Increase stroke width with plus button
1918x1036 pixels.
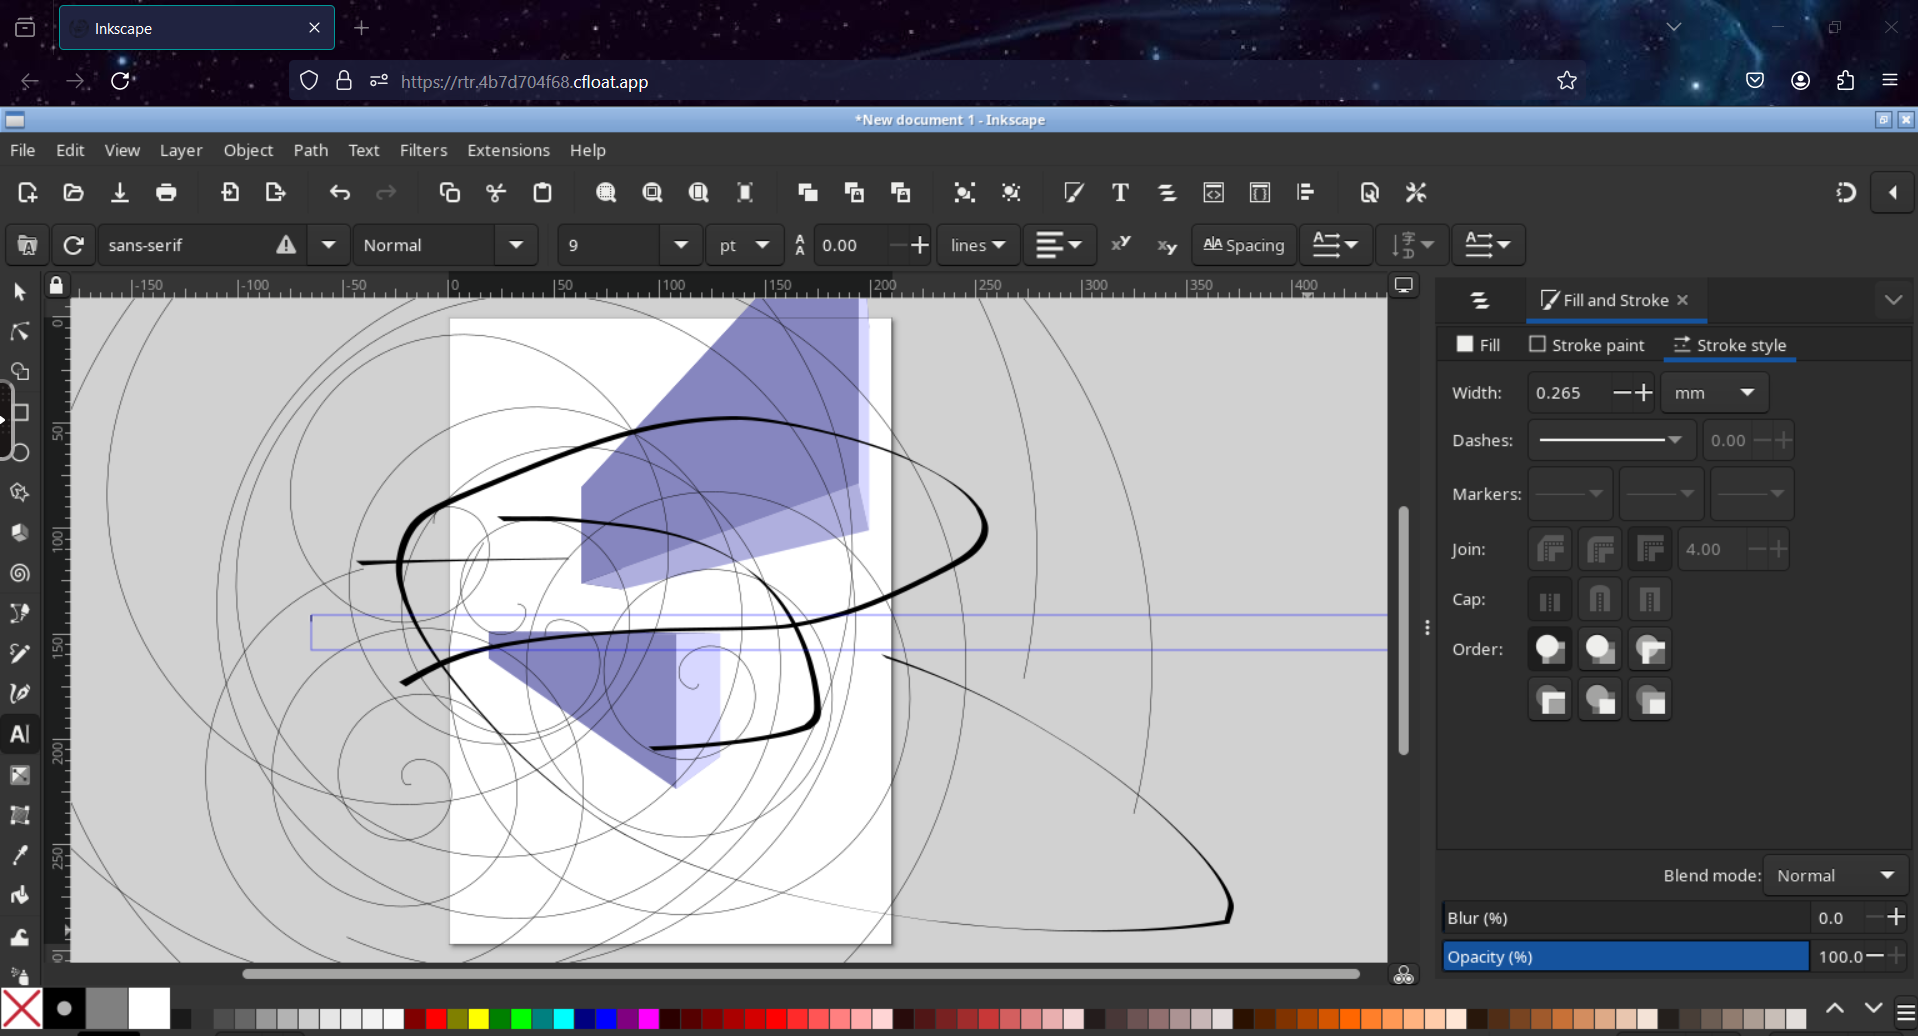pyautogui.click(x=1643, y=393)
